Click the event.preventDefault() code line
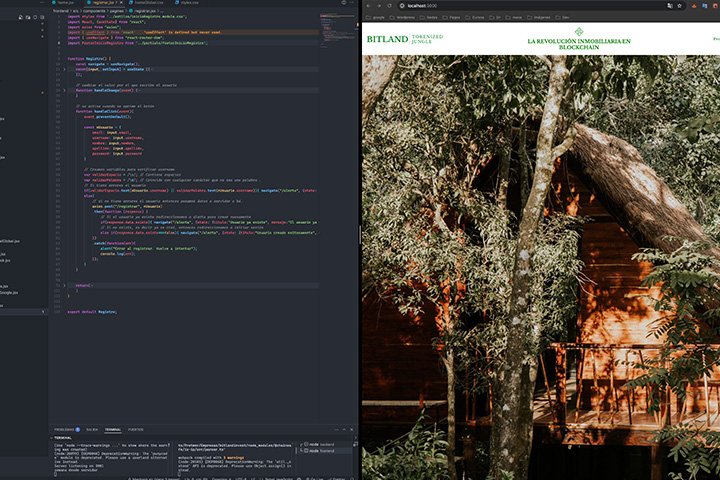The width and height of the screenshot is (720, 480). (107, 117)
